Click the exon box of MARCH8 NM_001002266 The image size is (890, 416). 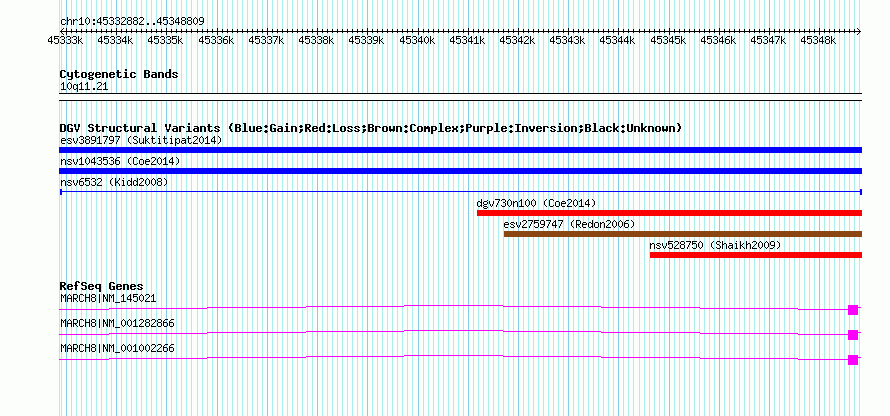(853, 360)
